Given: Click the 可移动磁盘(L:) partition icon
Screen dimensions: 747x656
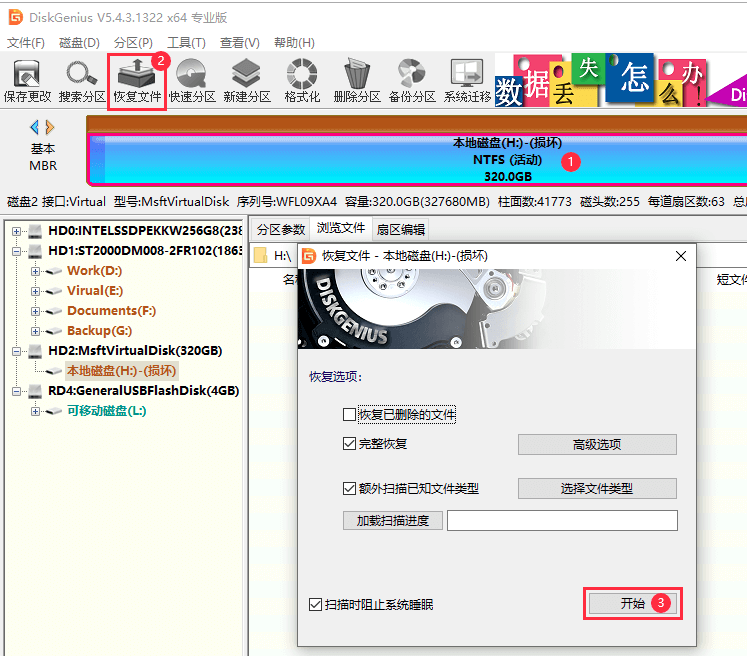Looking at the screenshot, I should pyautogui.click(x=55, y=411).
